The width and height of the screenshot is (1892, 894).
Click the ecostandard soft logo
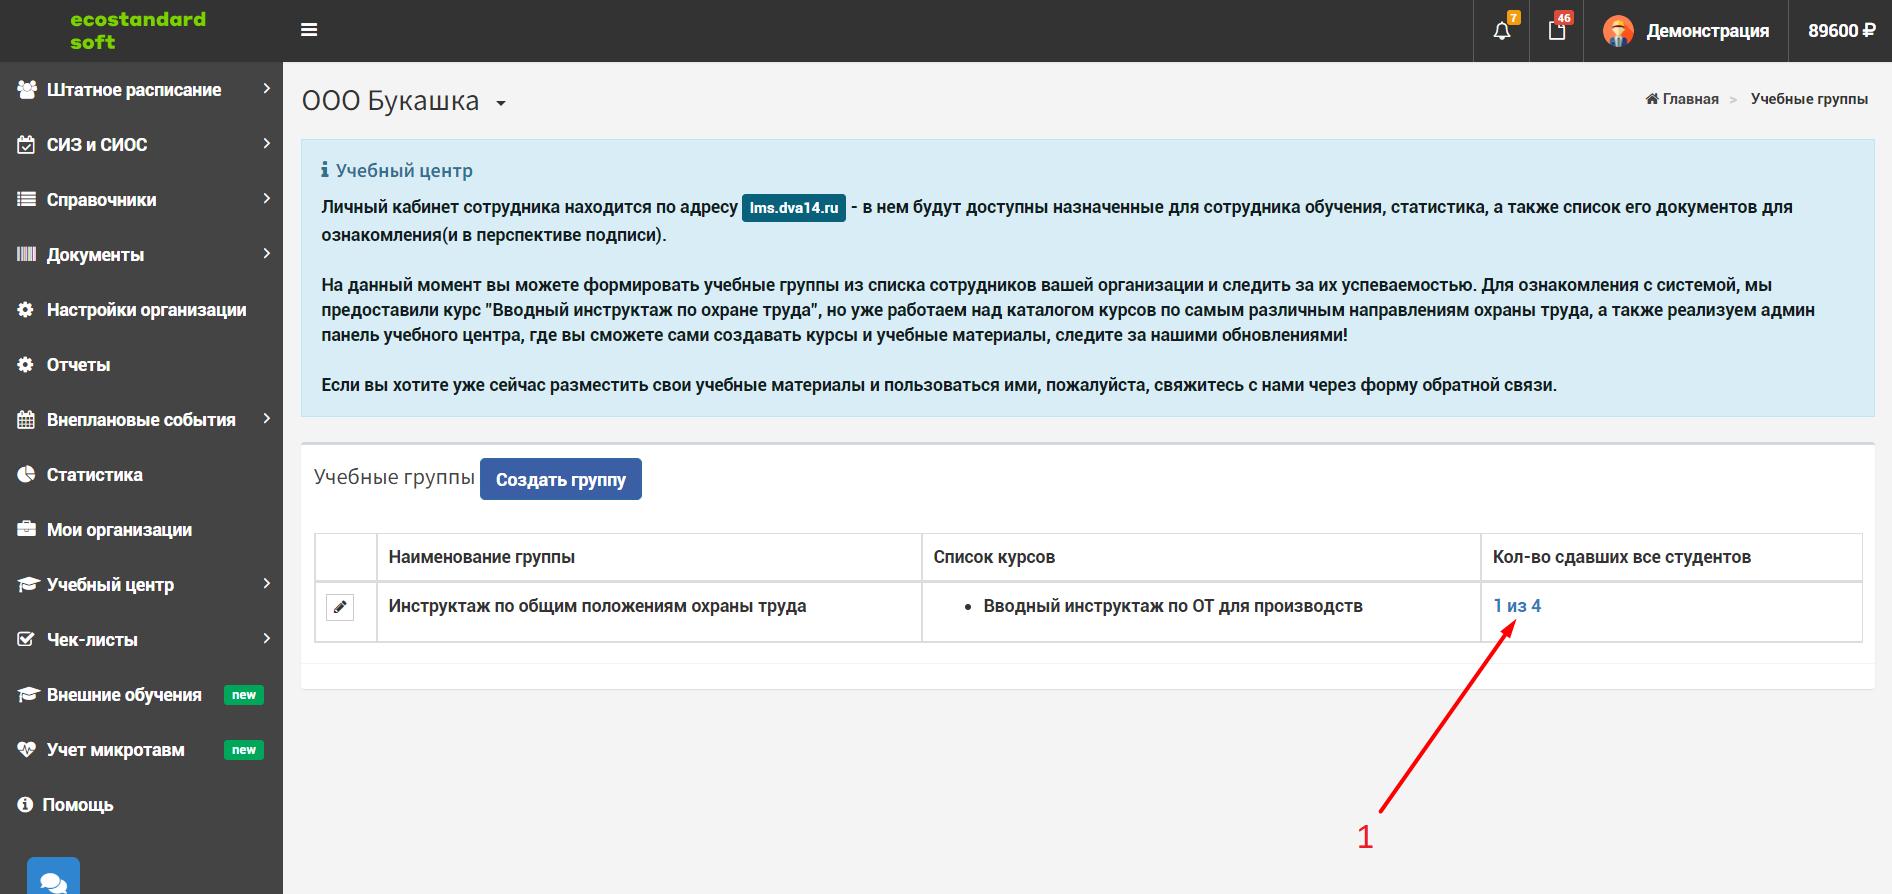pyautogui.click(x=138, y=30)
